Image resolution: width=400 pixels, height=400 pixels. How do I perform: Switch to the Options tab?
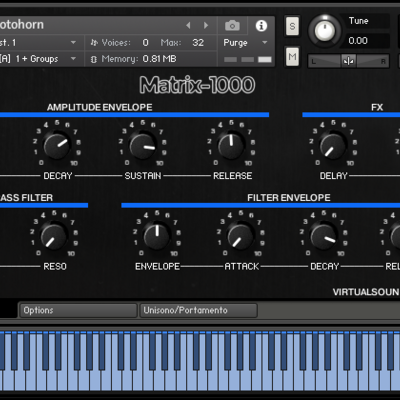click(78, 310)
